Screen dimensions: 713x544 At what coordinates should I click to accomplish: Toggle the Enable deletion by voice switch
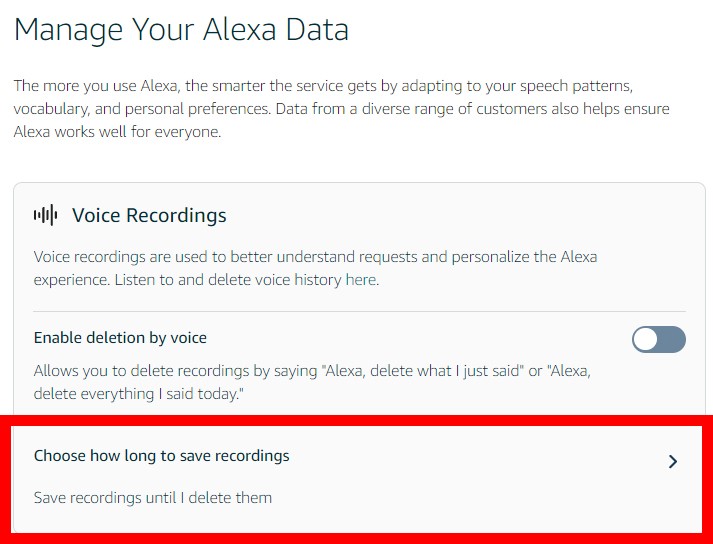[658, 340]
